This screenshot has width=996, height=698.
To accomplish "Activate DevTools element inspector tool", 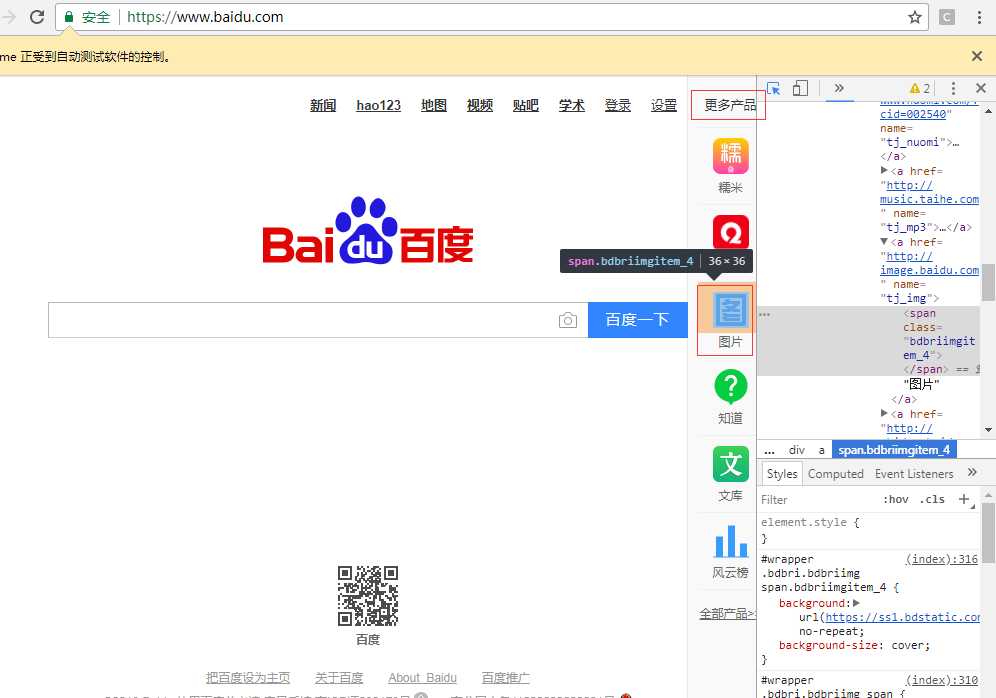I will (x=773, y=88).
